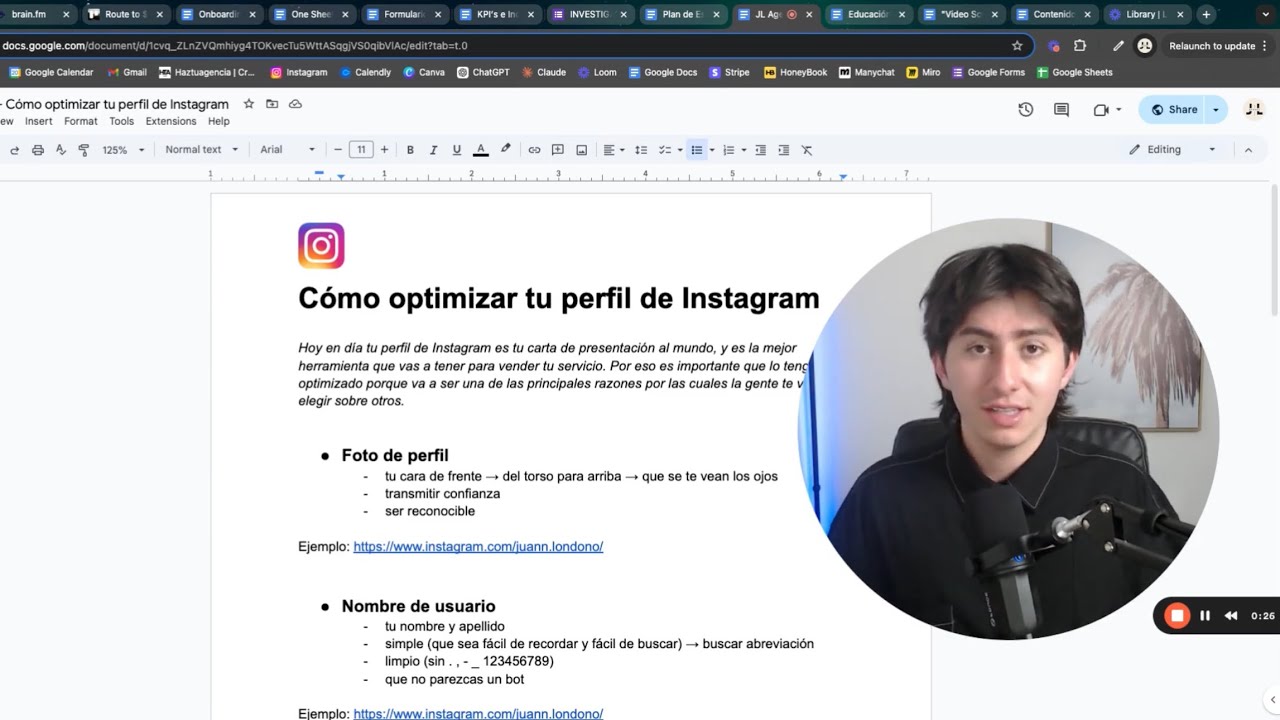Rewind the screen recording
This screenshot has height=720, width=1280.
(x=1231, y=616)
